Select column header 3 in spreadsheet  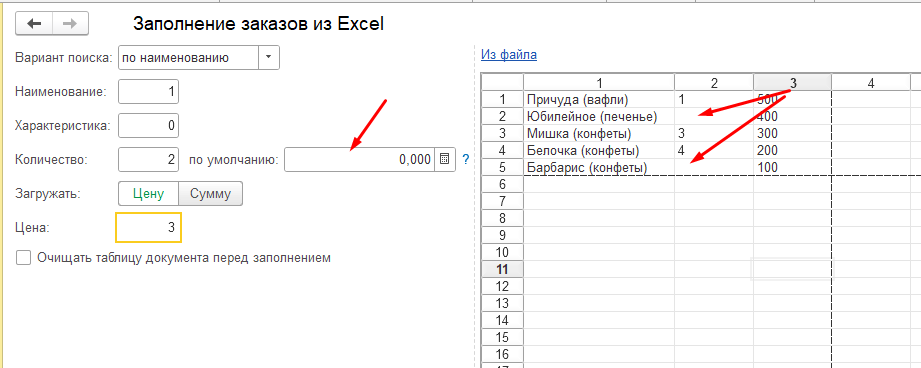792,83
